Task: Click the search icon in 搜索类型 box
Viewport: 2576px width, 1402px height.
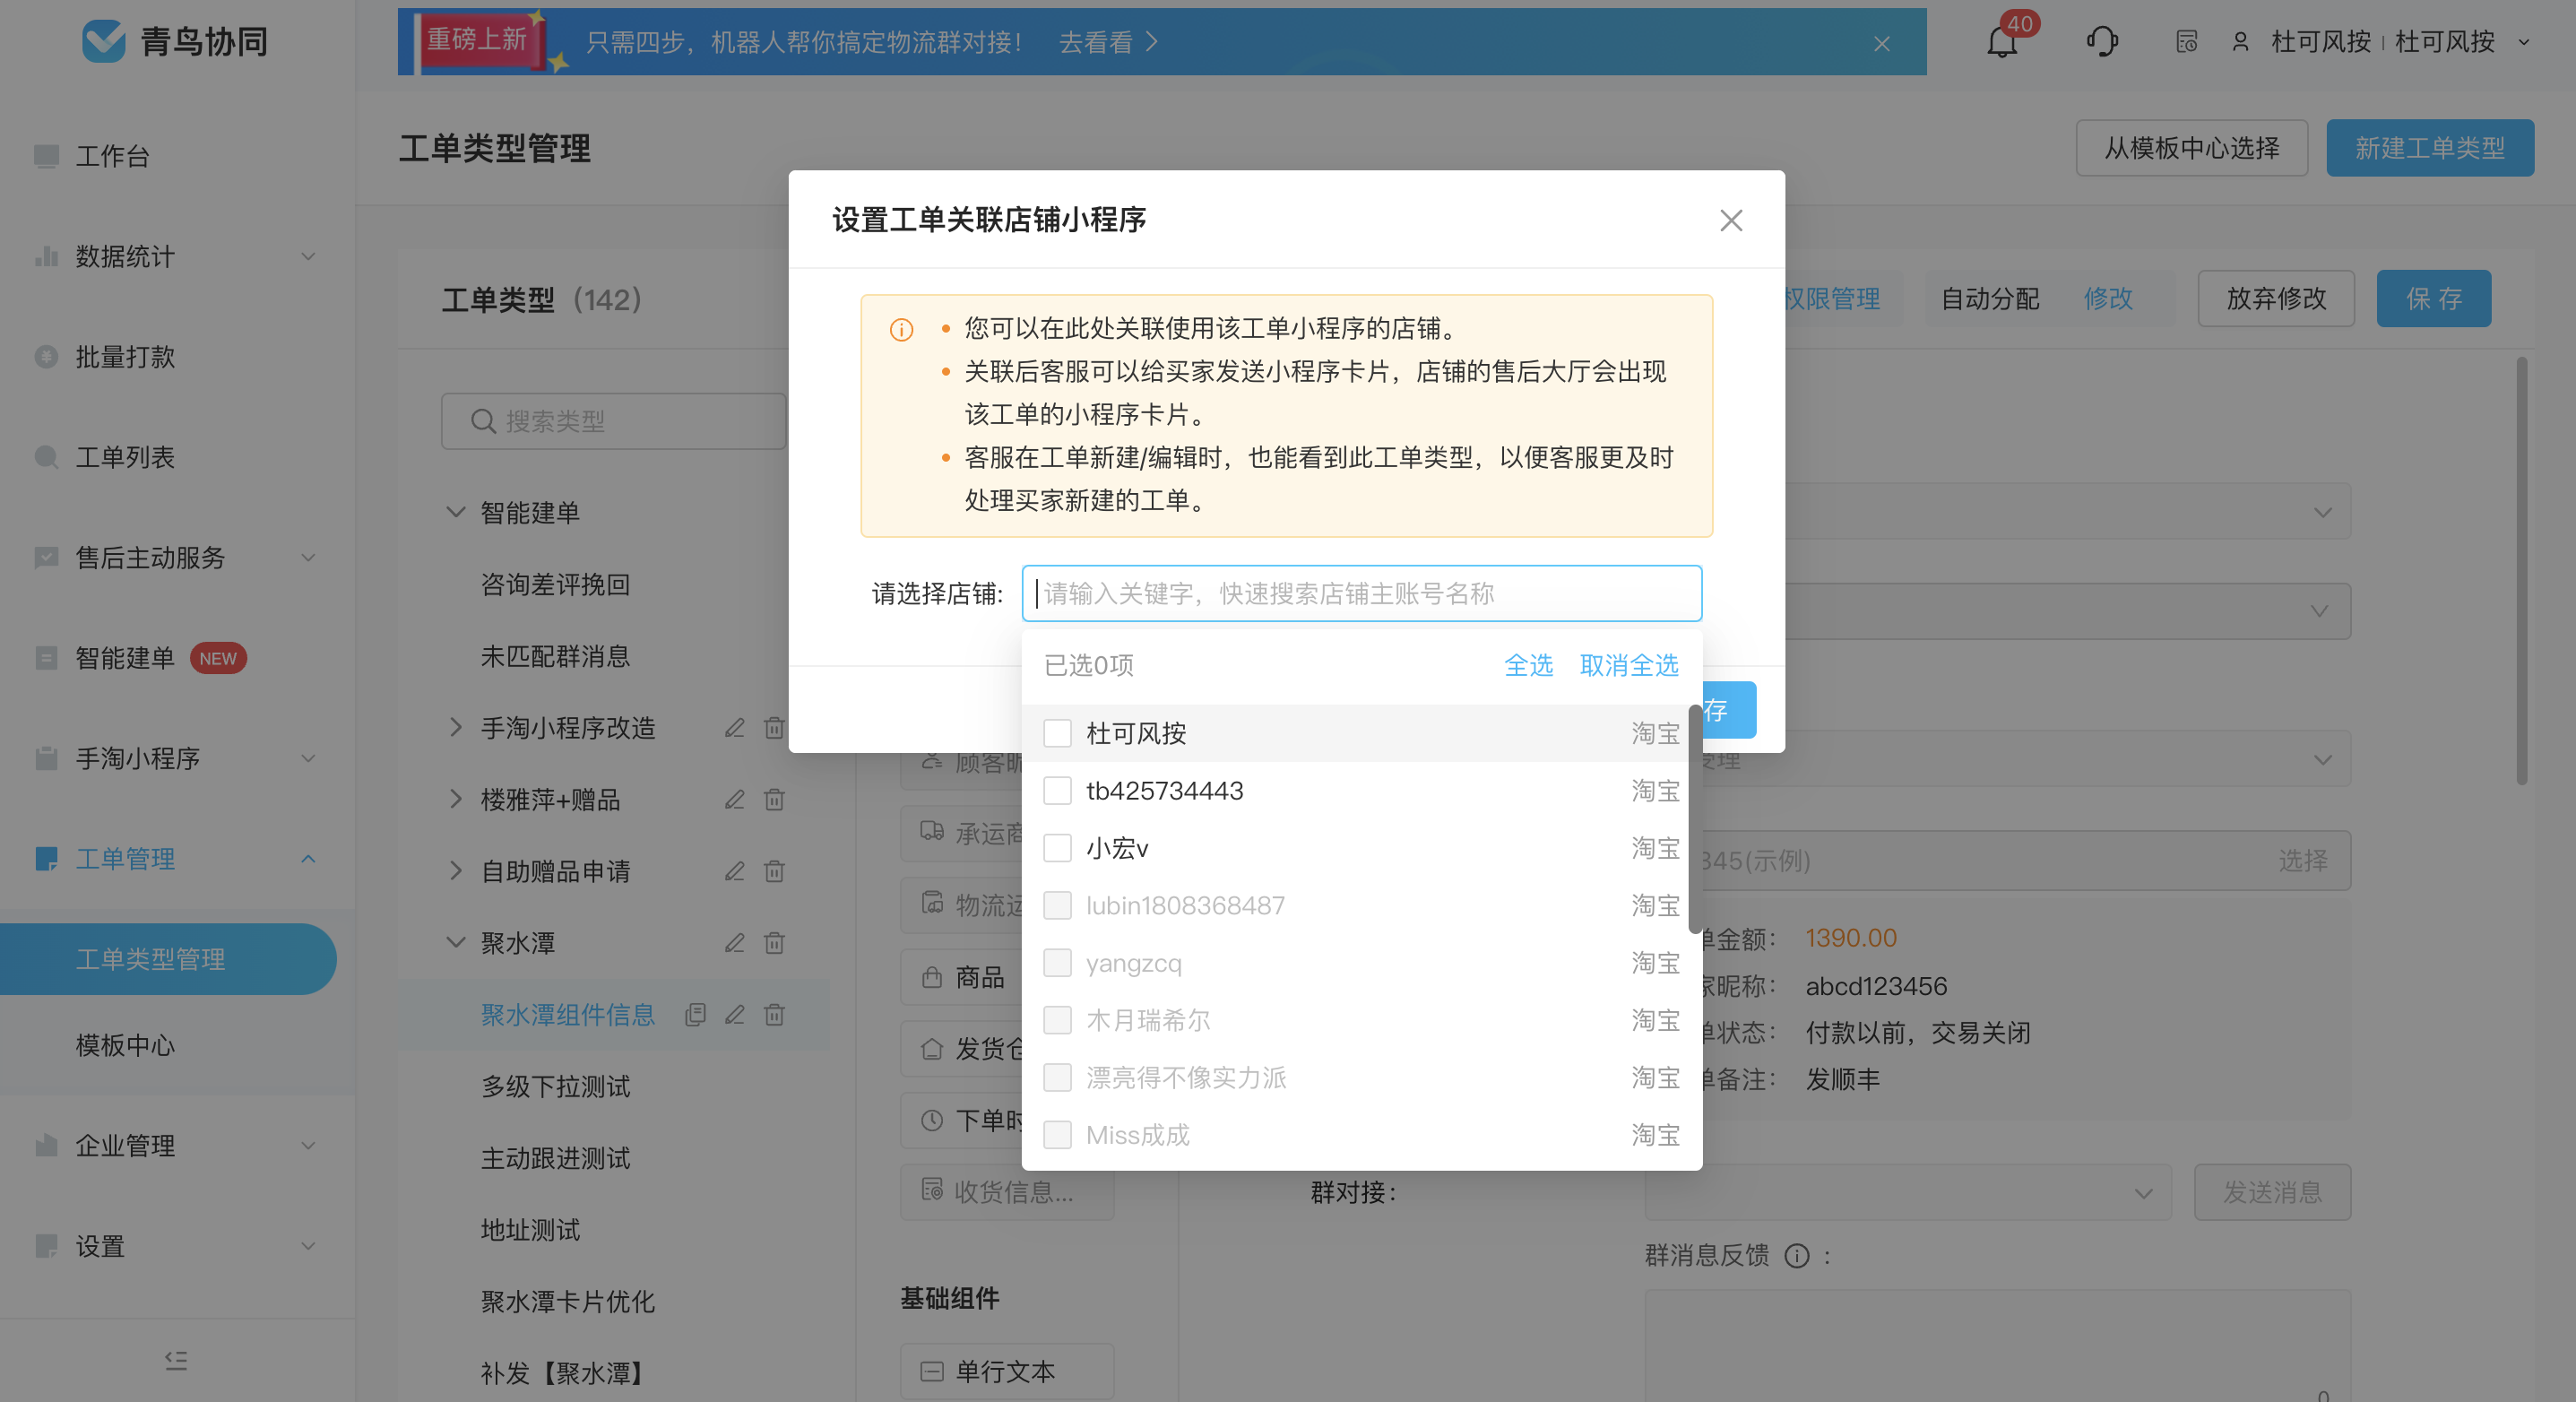Action: (483, 421)
